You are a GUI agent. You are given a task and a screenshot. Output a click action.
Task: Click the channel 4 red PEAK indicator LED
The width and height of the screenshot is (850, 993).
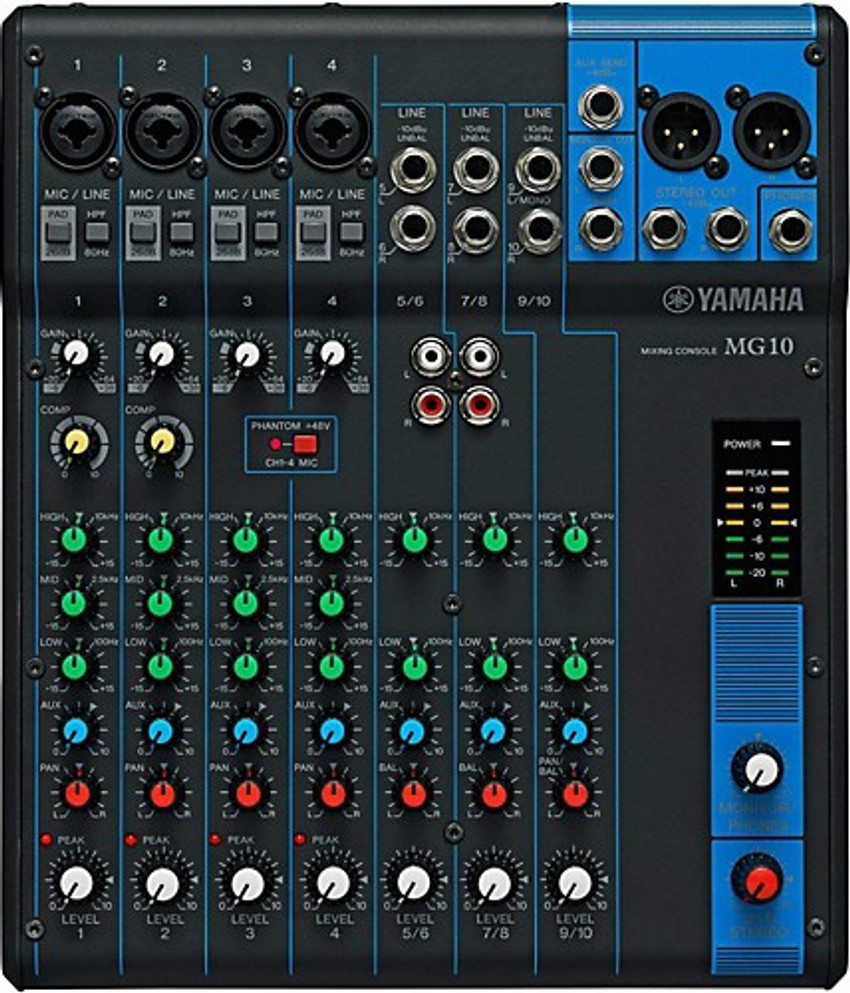point(300,840)
